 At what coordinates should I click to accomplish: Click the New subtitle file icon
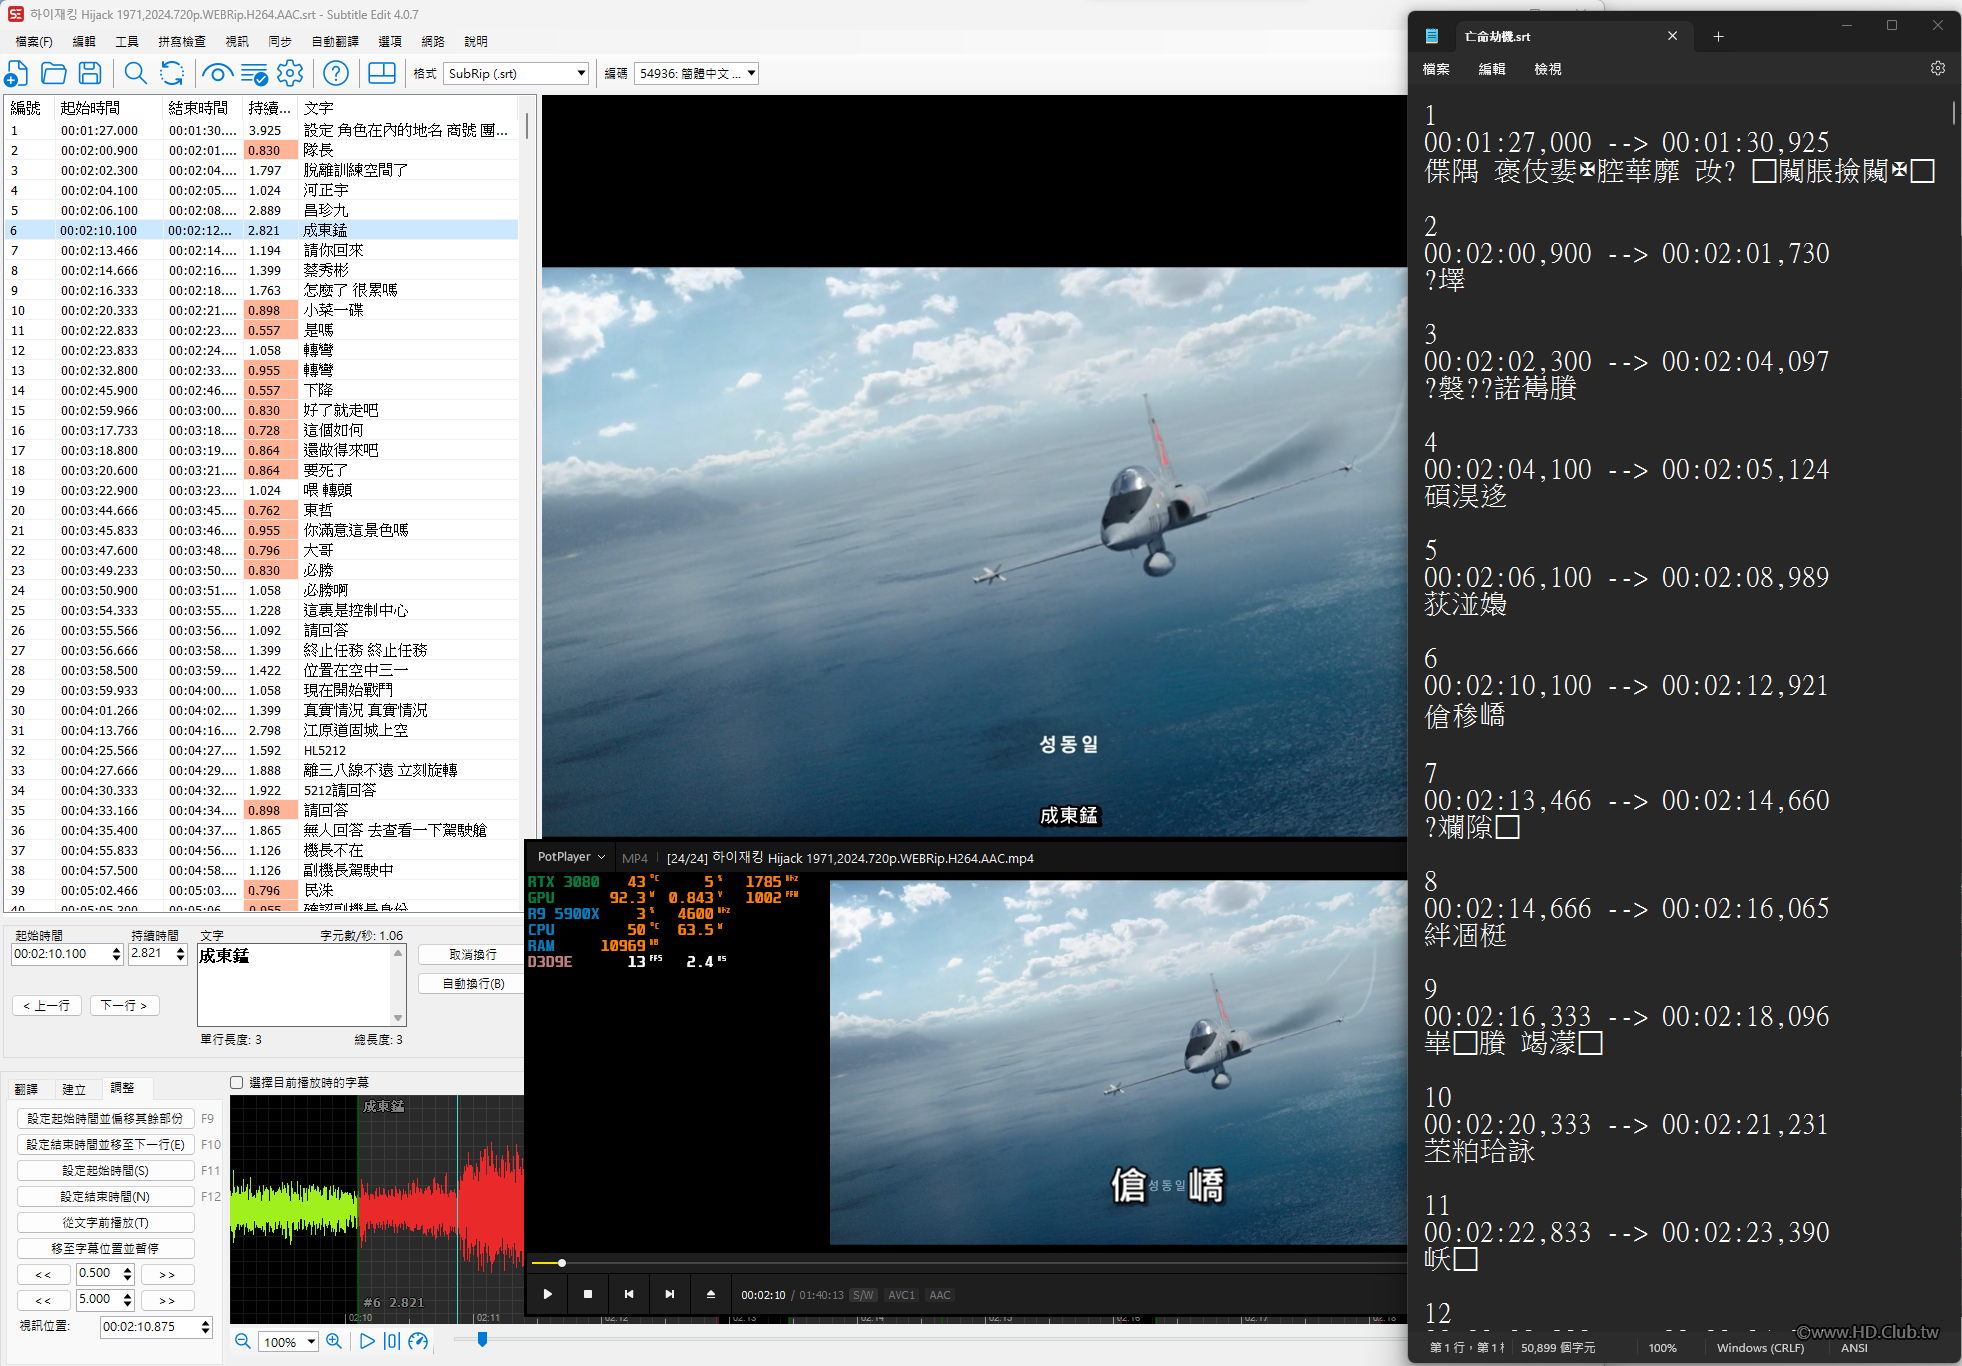coord(17,73)
